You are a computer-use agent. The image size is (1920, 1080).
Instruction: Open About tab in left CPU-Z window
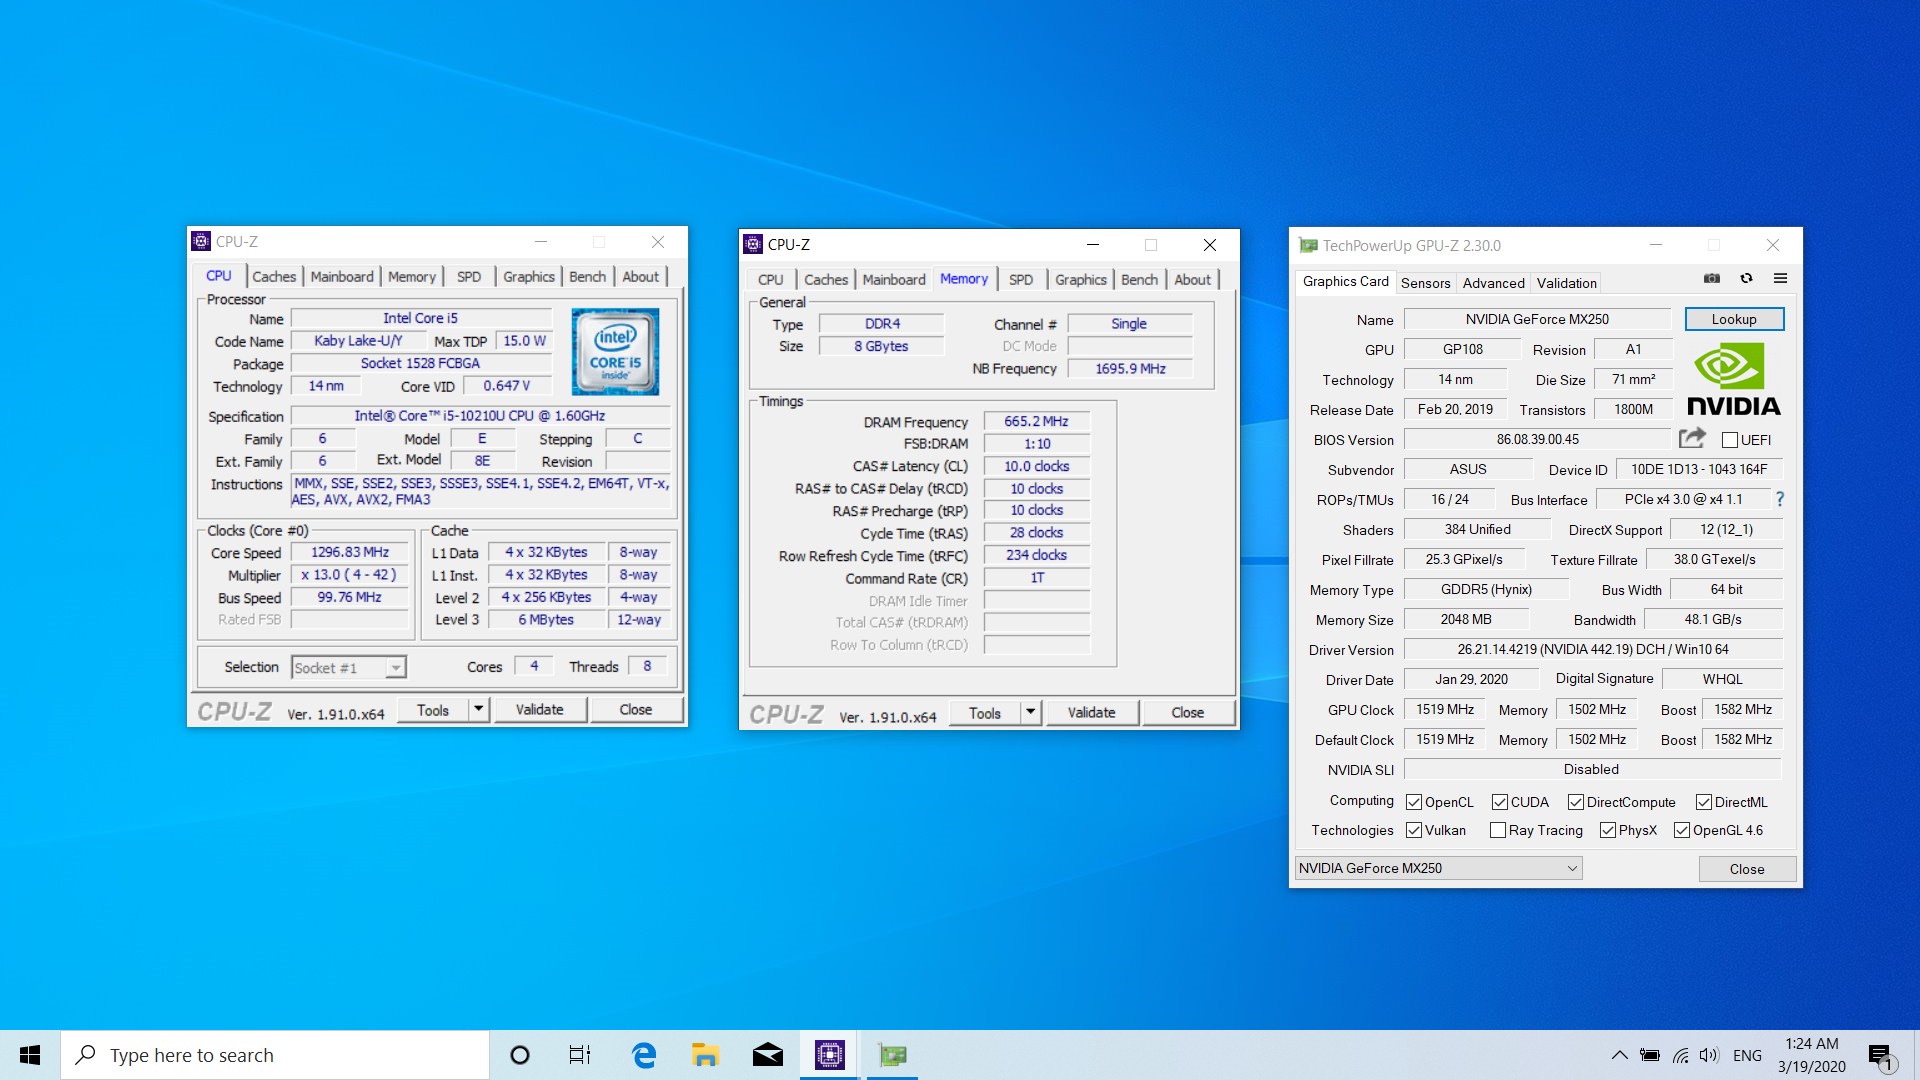tap(640, 277)
